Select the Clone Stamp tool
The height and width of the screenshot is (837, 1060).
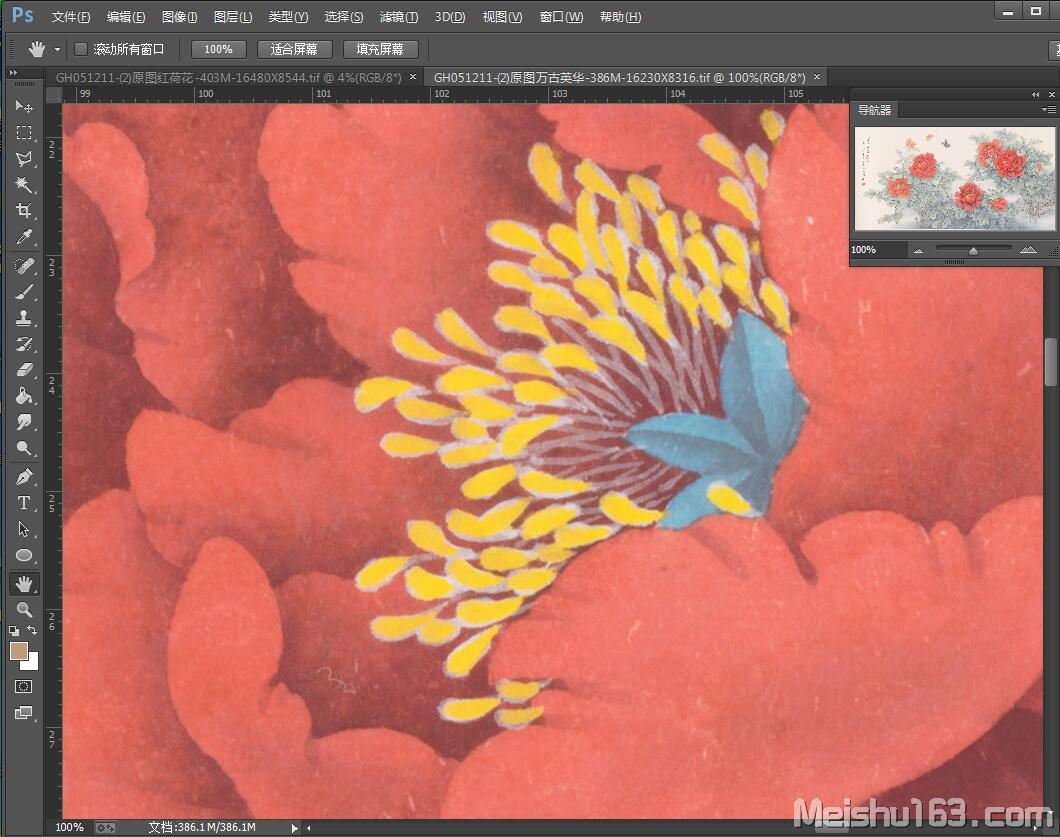(x=24, y=318)
